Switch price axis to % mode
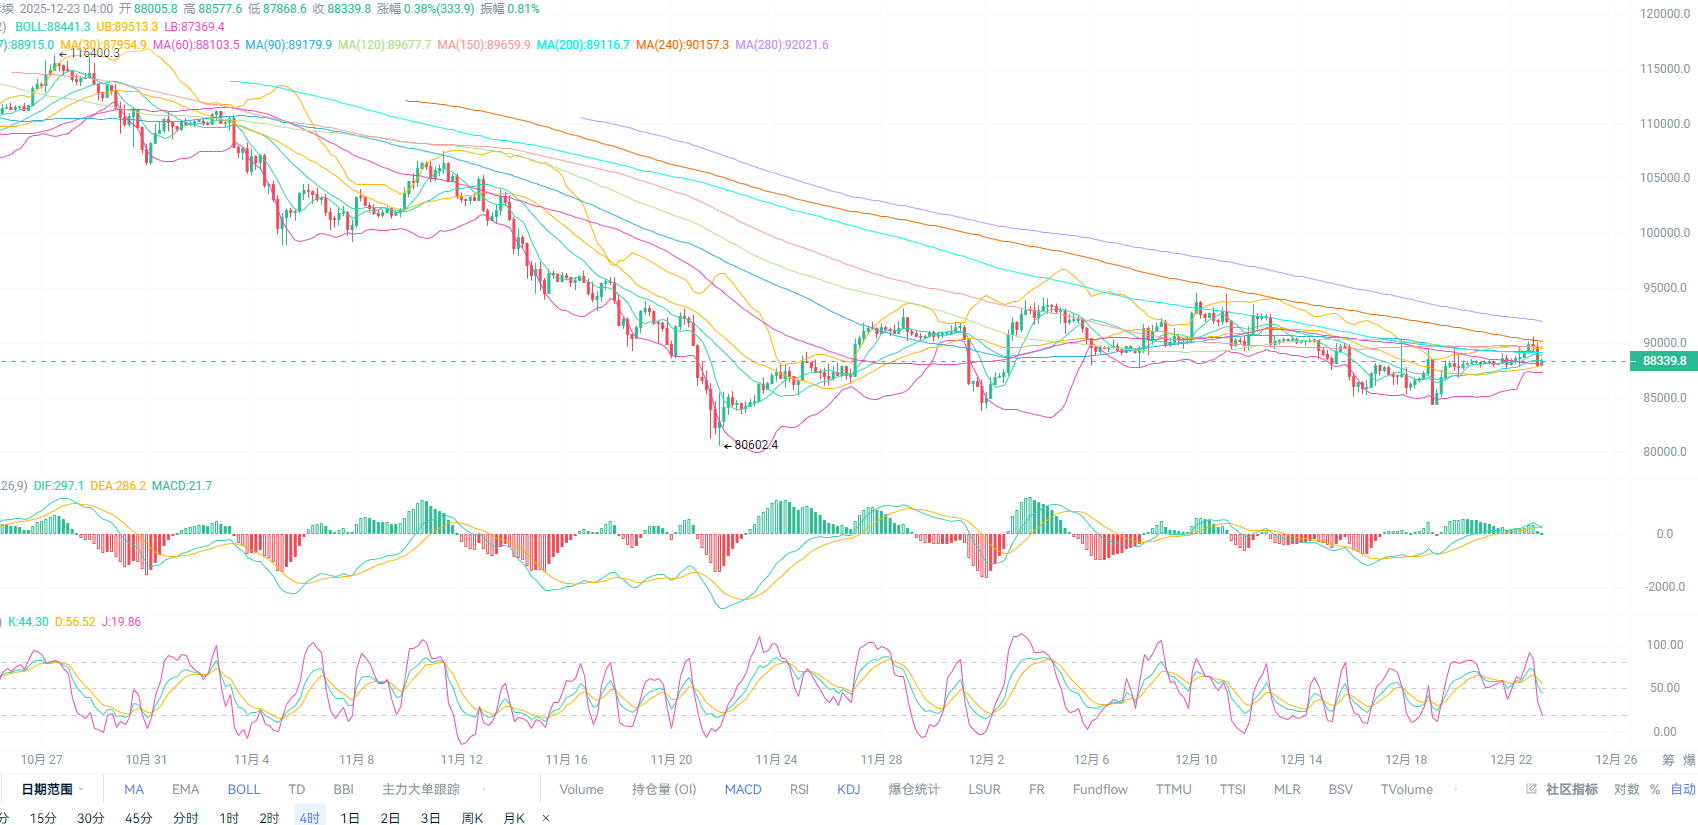Viewport: 1698px width, 825px height. point(1655,789)
